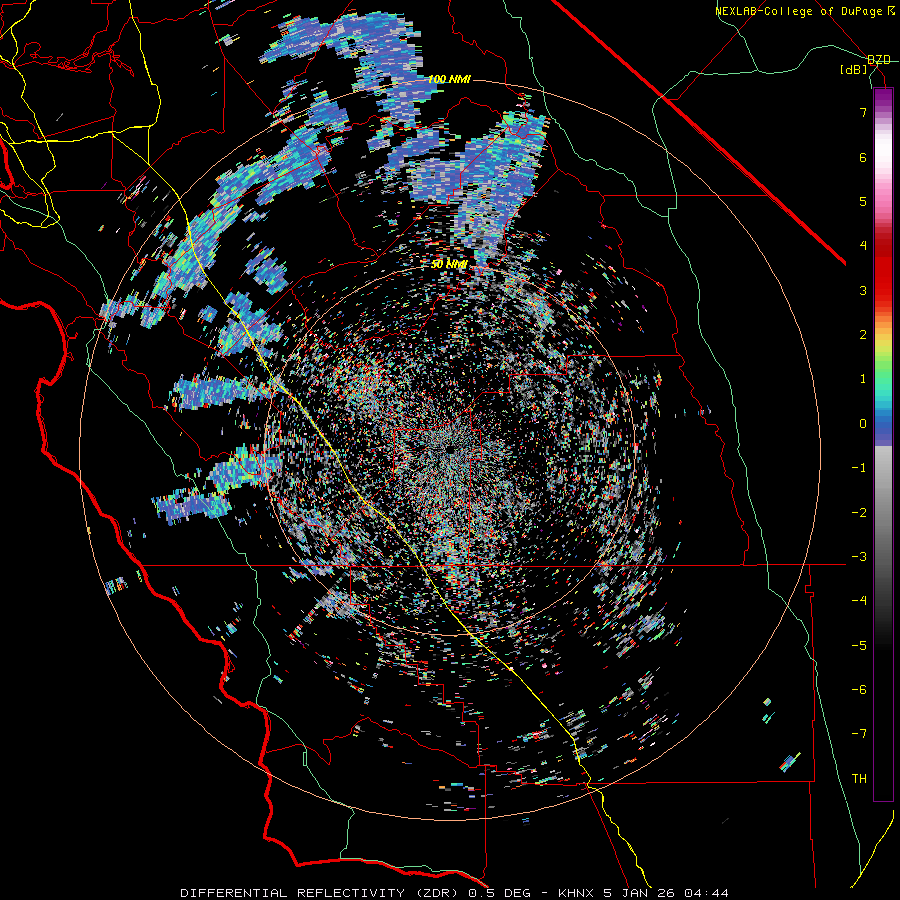Click the [dB] units label
This screenshot has height=900, width=900.
(854, 70)
